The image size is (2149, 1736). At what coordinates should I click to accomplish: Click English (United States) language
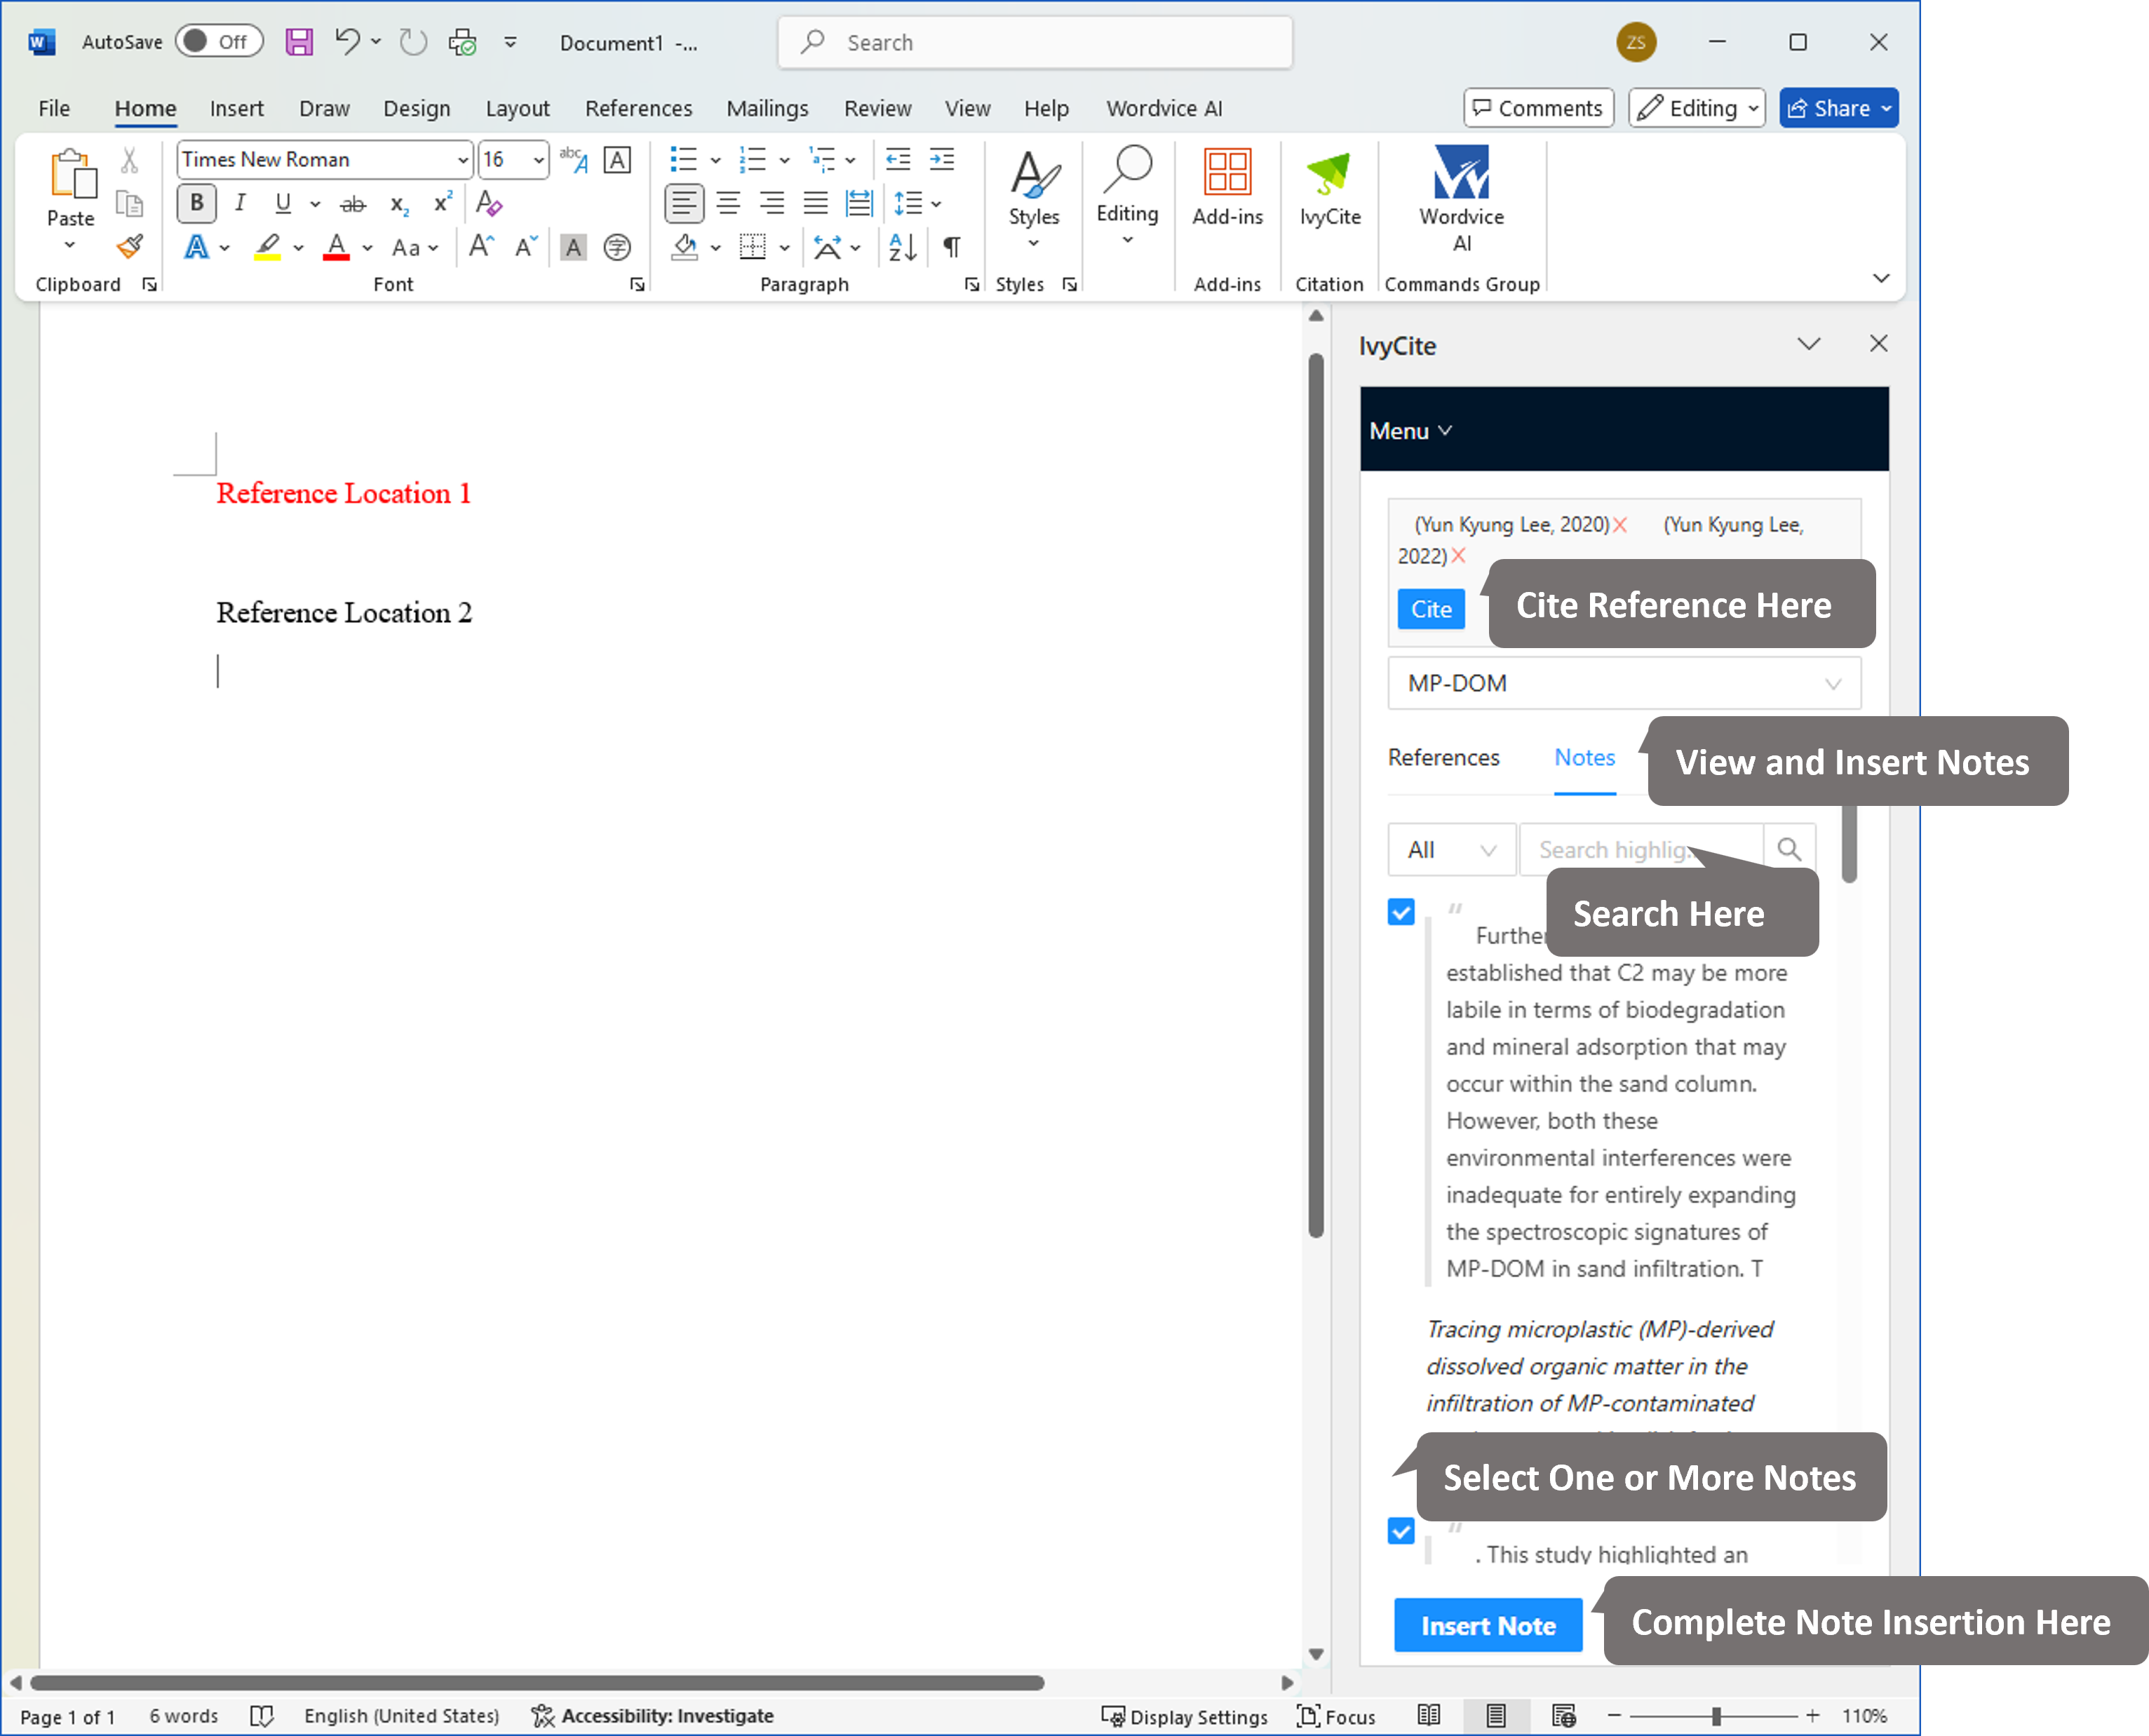[401, 1716]
